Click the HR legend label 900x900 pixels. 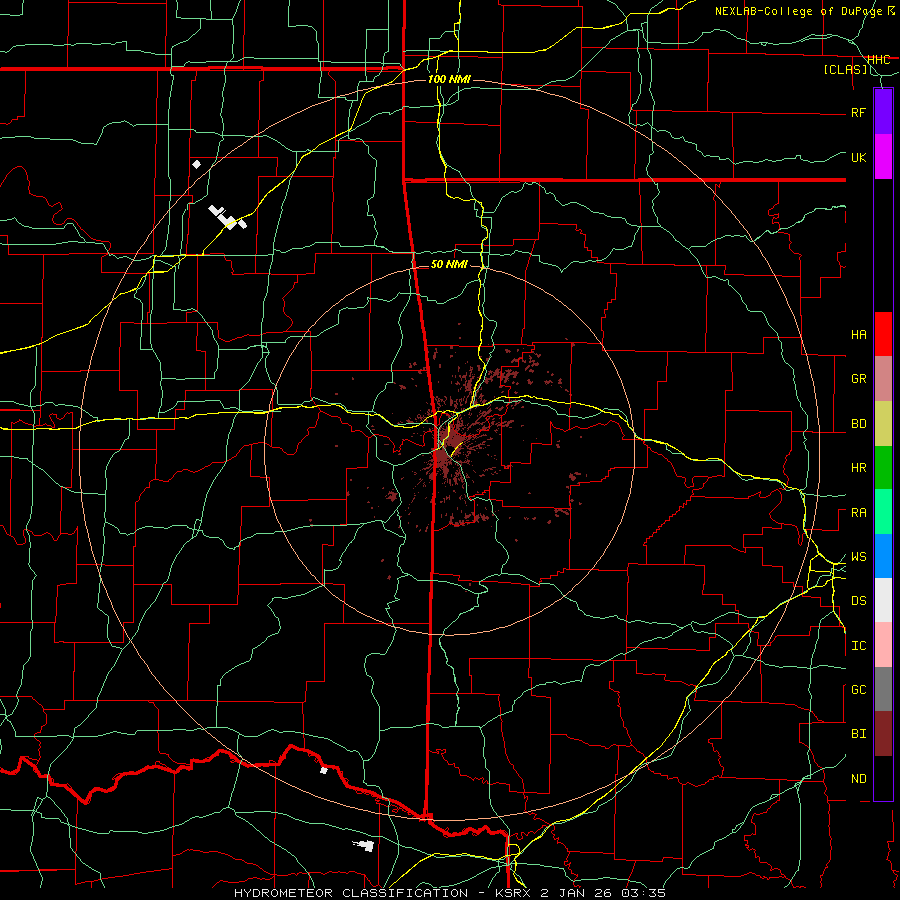point(859,468)
